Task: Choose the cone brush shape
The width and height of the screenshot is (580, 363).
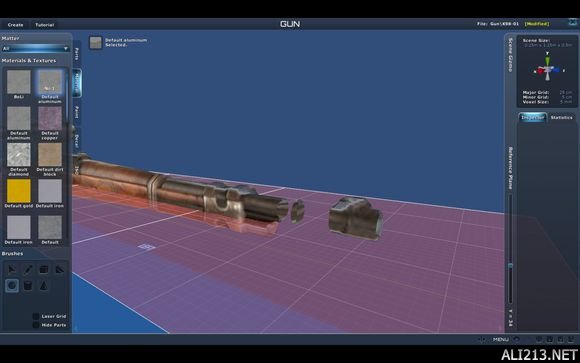Action: tap(44, 286)
